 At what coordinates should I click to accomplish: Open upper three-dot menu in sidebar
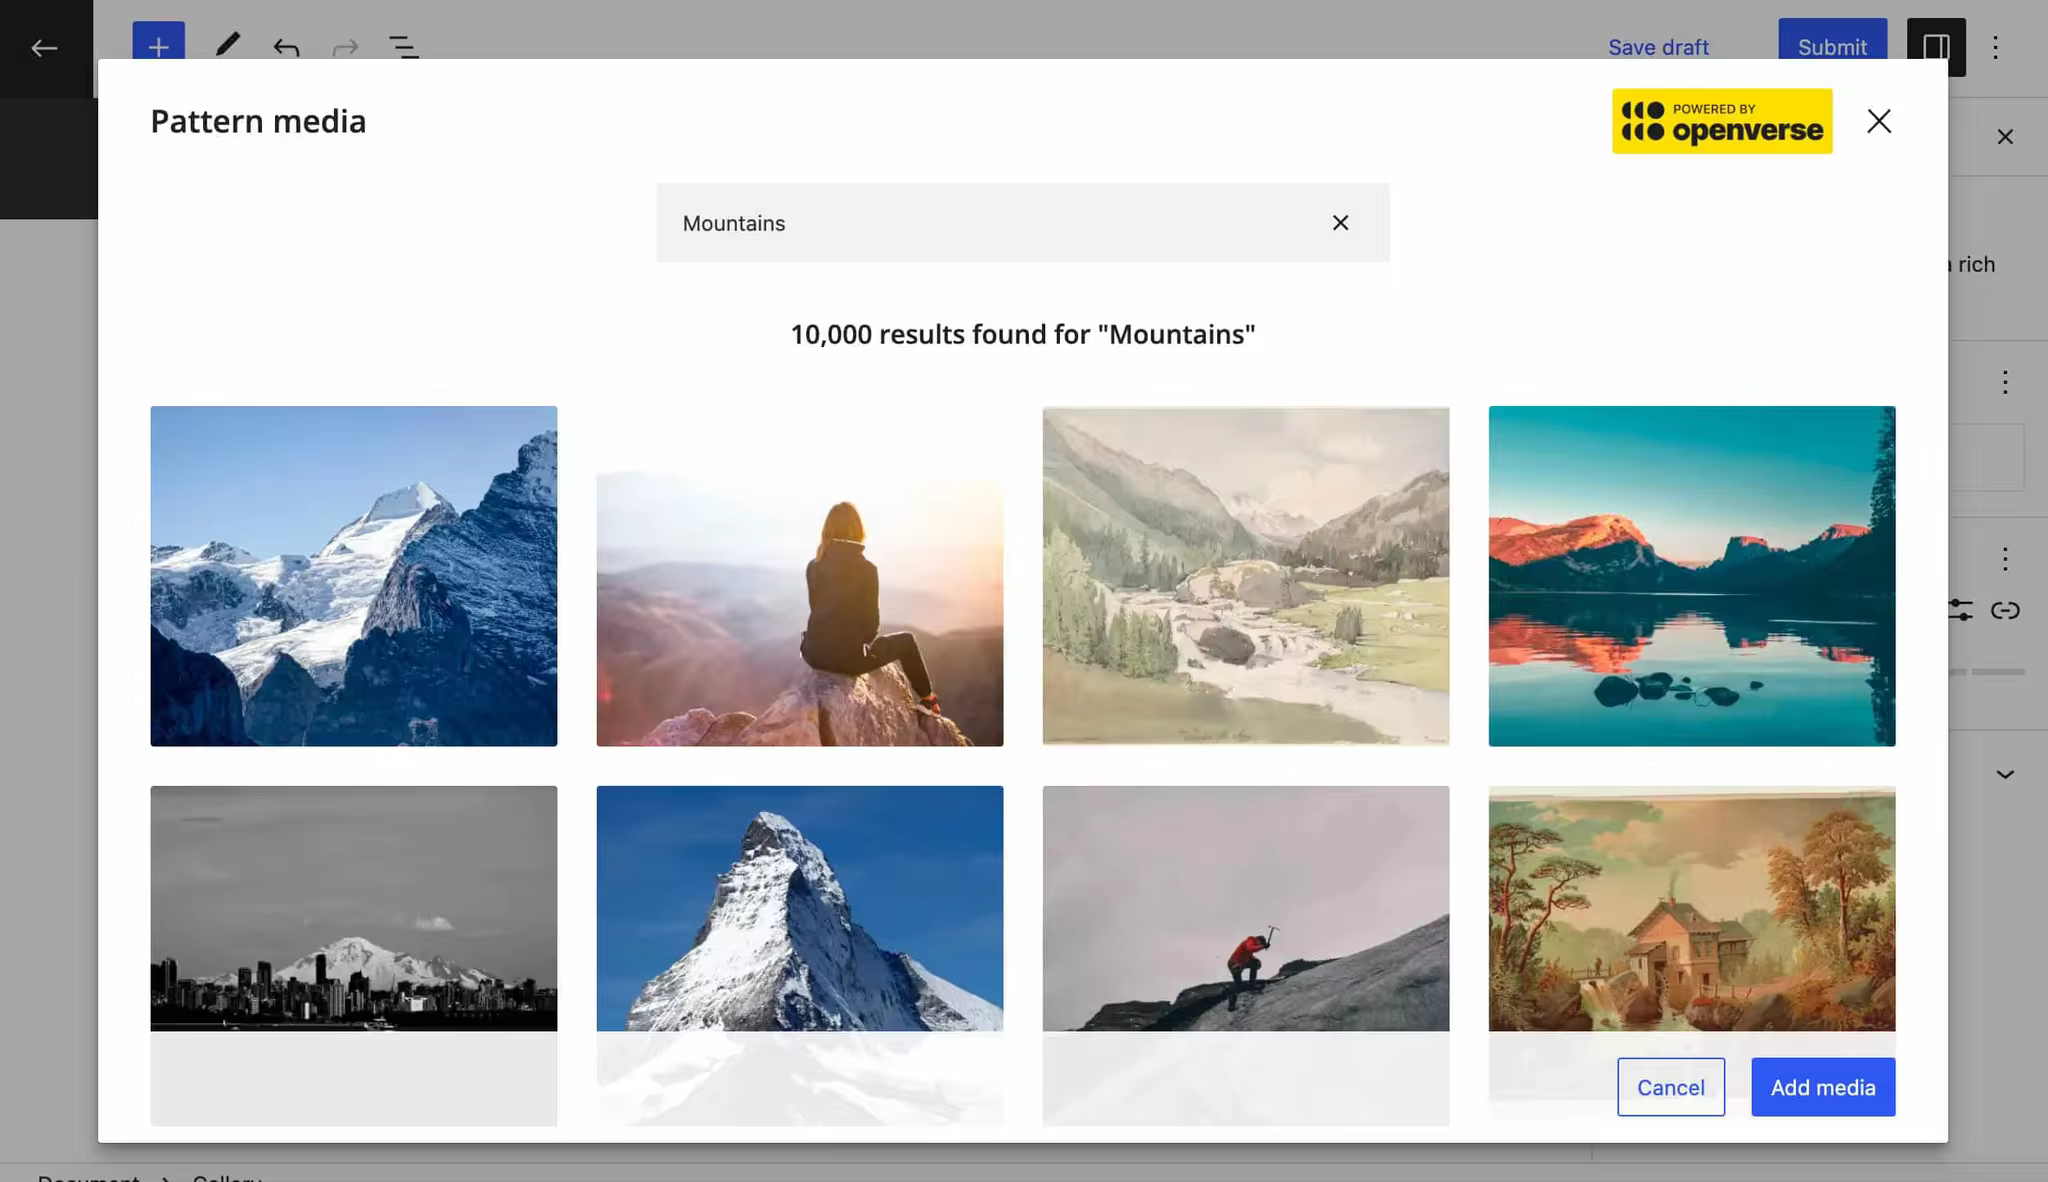(2005, 381)
